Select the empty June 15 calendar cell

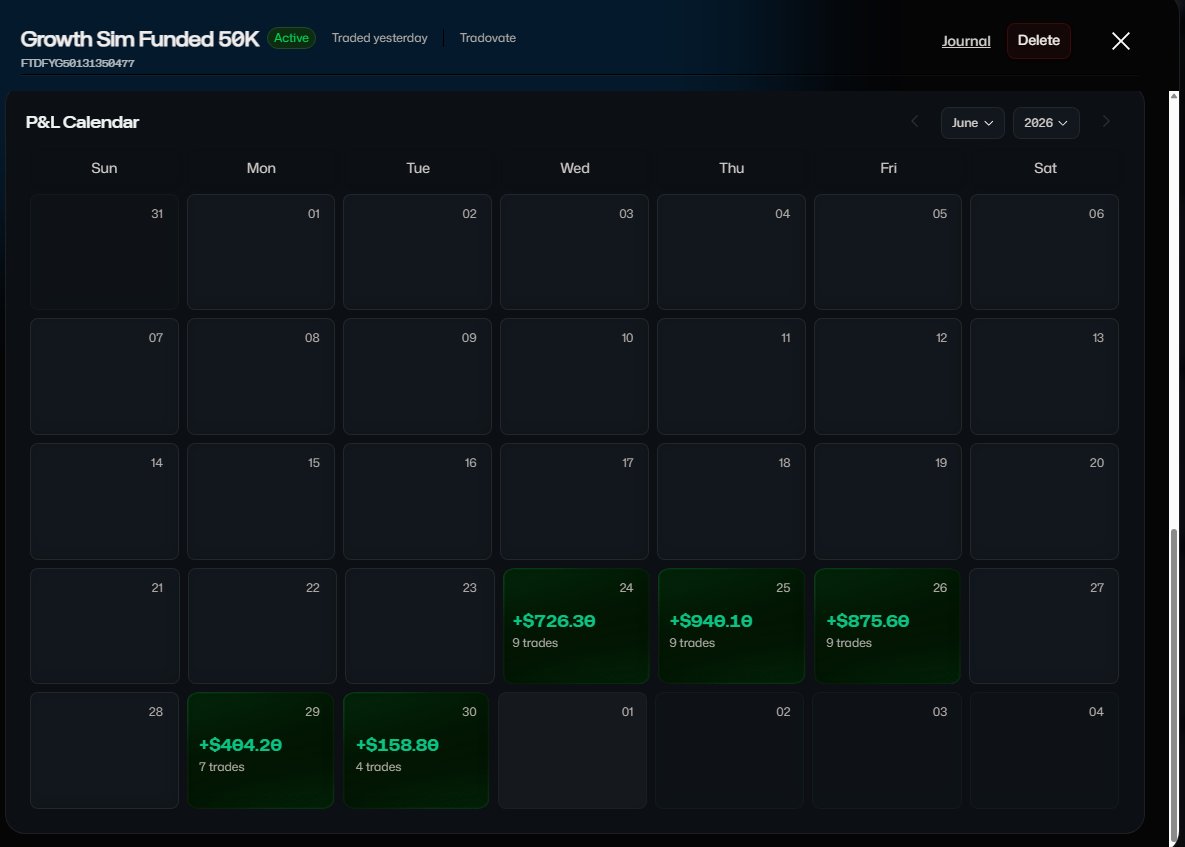pos(261,502)
